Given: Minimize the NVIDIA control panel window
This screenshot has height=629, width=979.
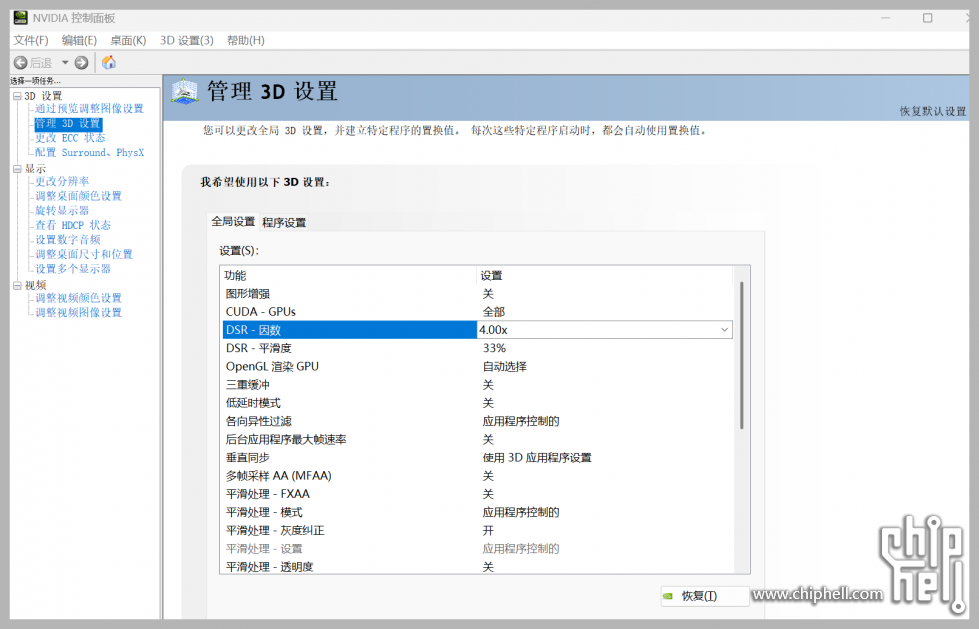Looking at the screenshot, I should pos(885,18).
